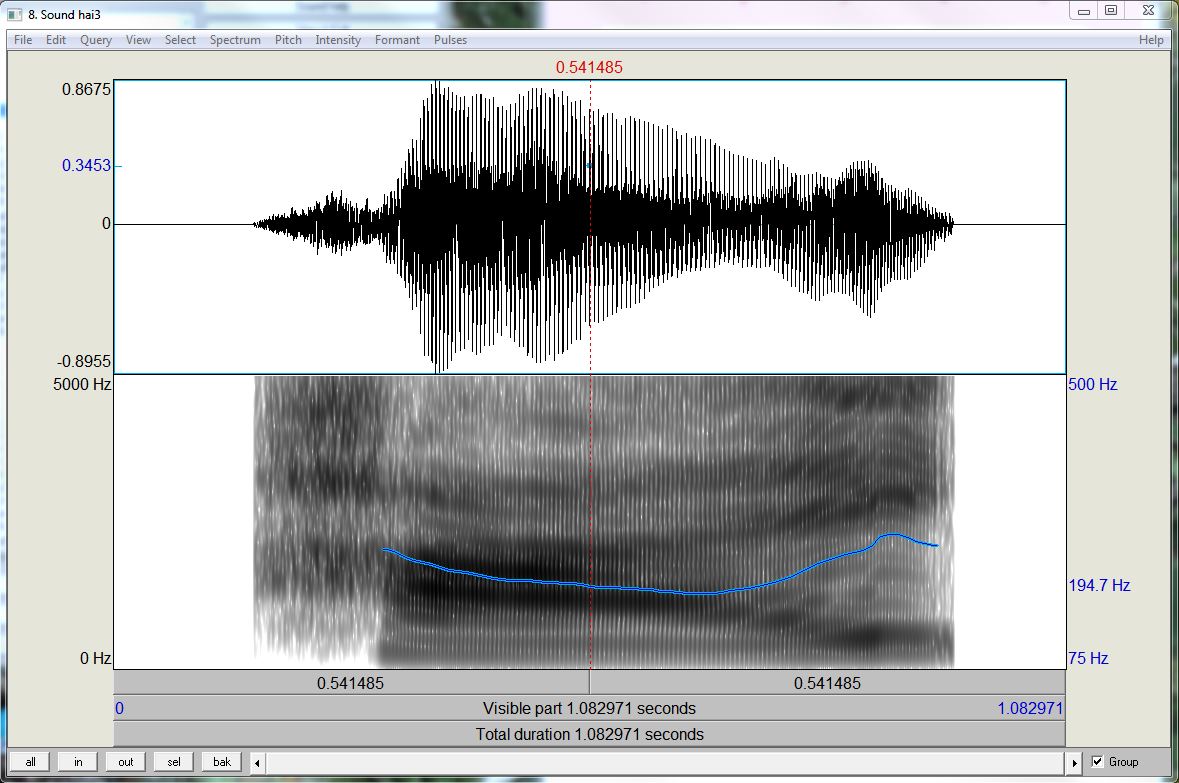Click the 'bak' zoom back button

pos(222,762)
